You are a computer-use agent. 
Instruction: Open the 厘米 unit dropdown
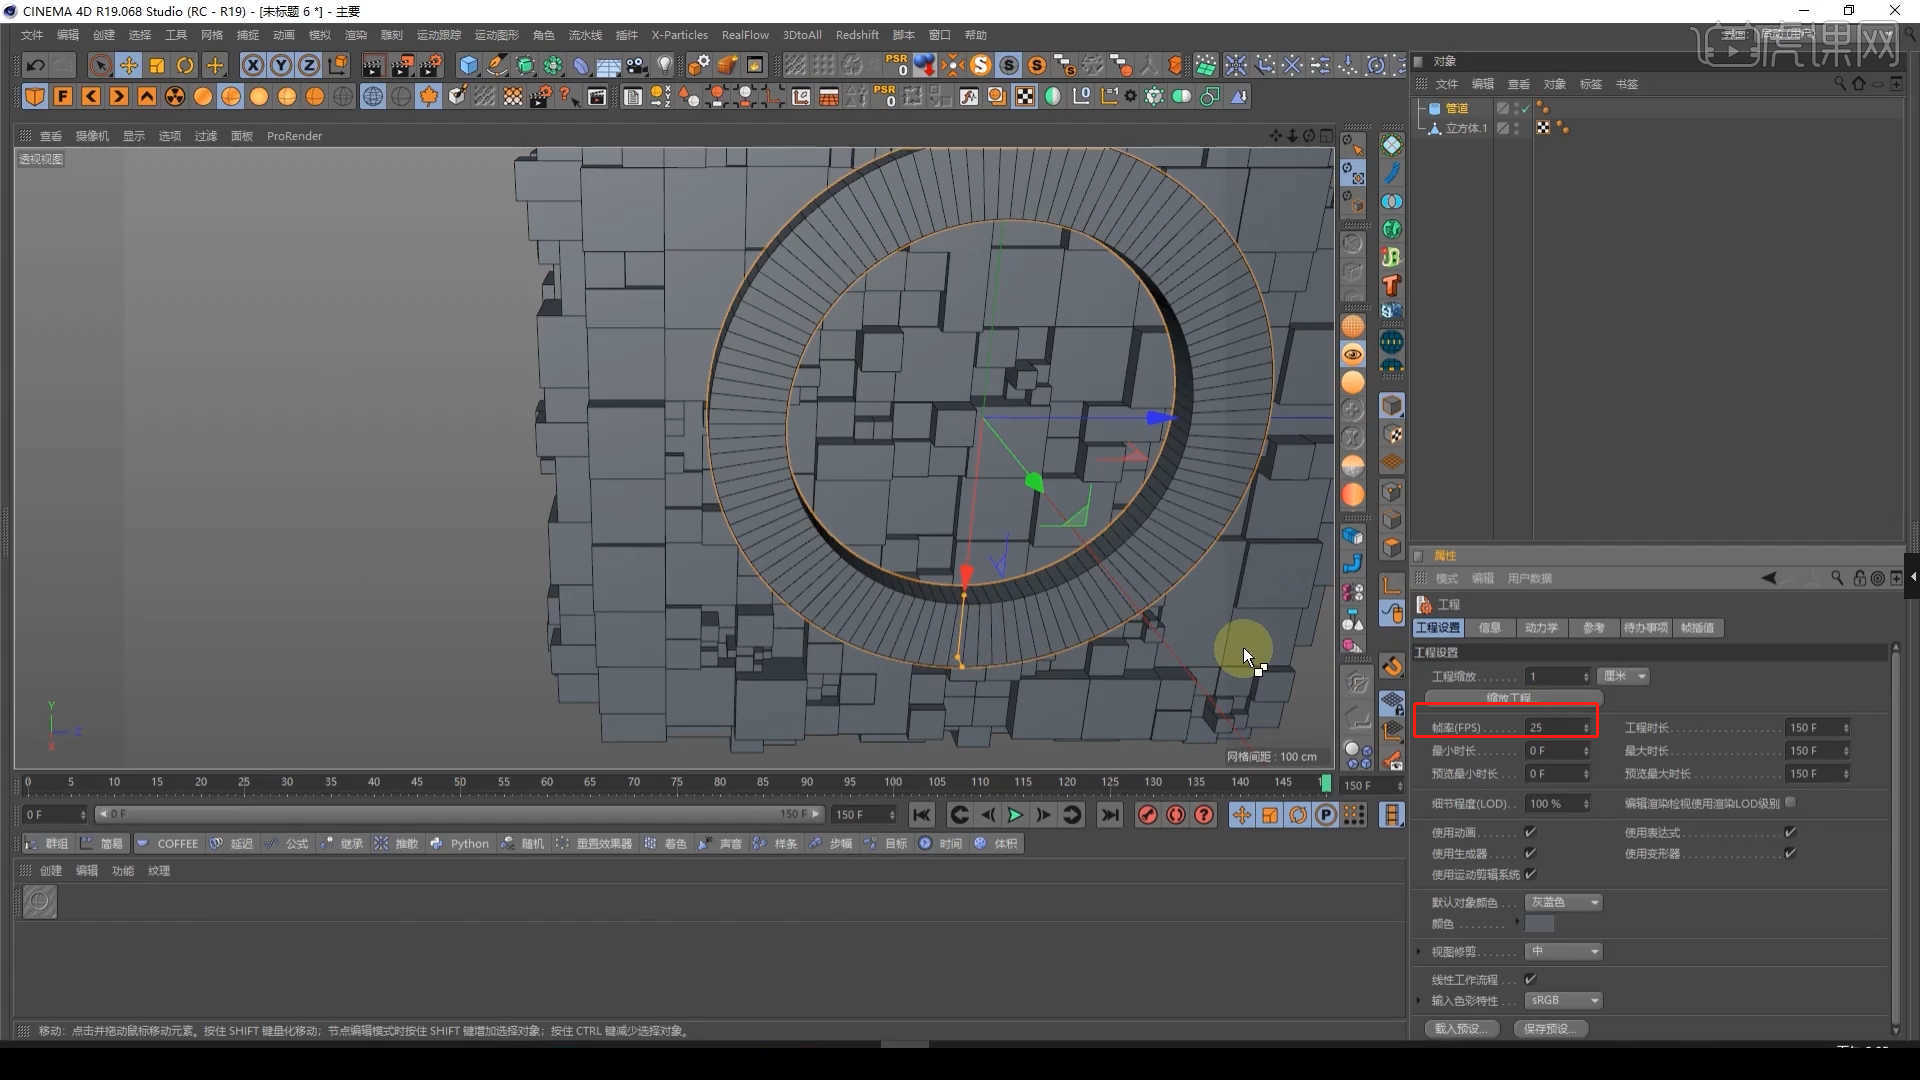click(x=1624, y=676)
